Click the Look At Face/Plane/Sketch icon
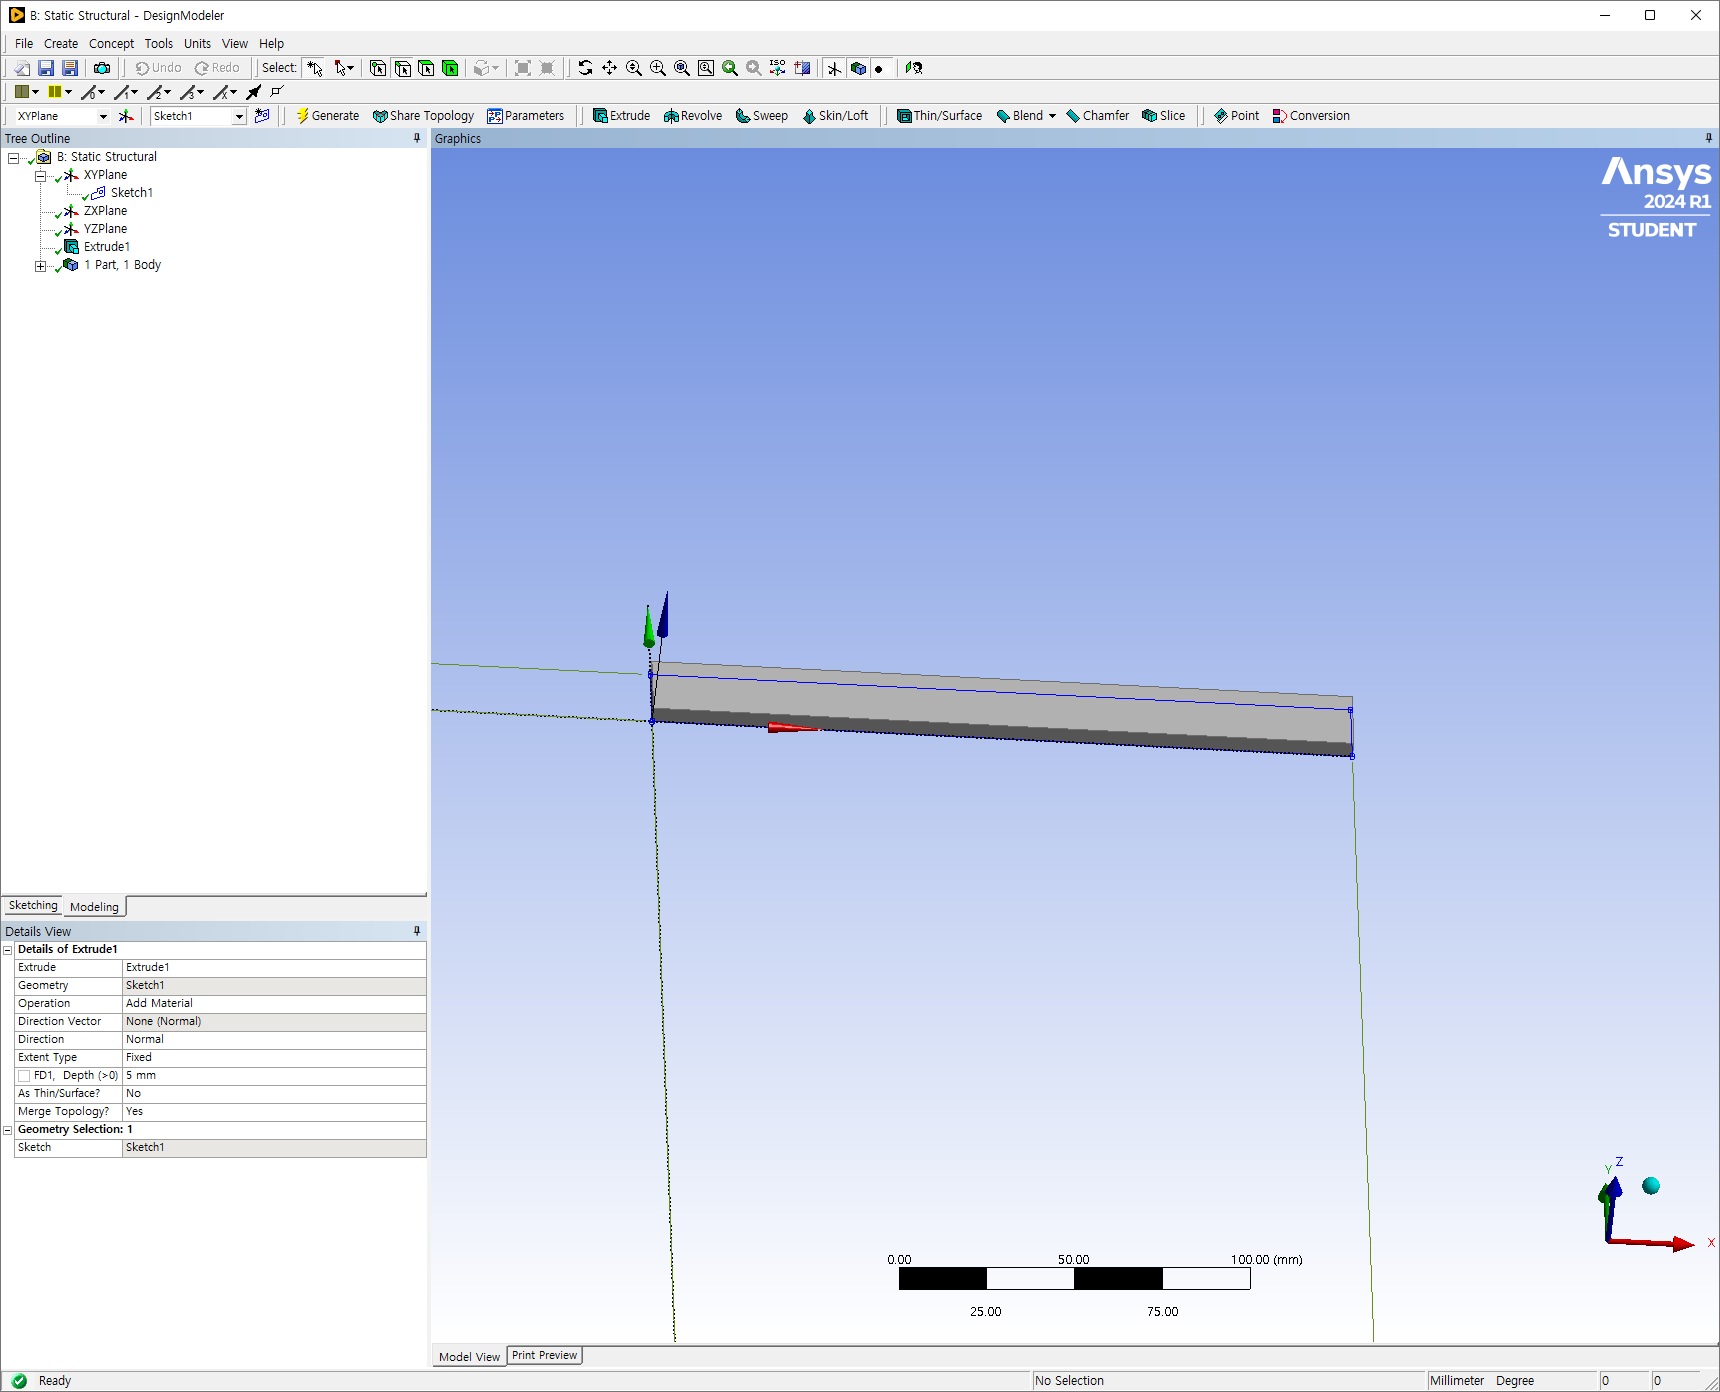Viewport: 1720px width, 1392px height. point(914,68)
